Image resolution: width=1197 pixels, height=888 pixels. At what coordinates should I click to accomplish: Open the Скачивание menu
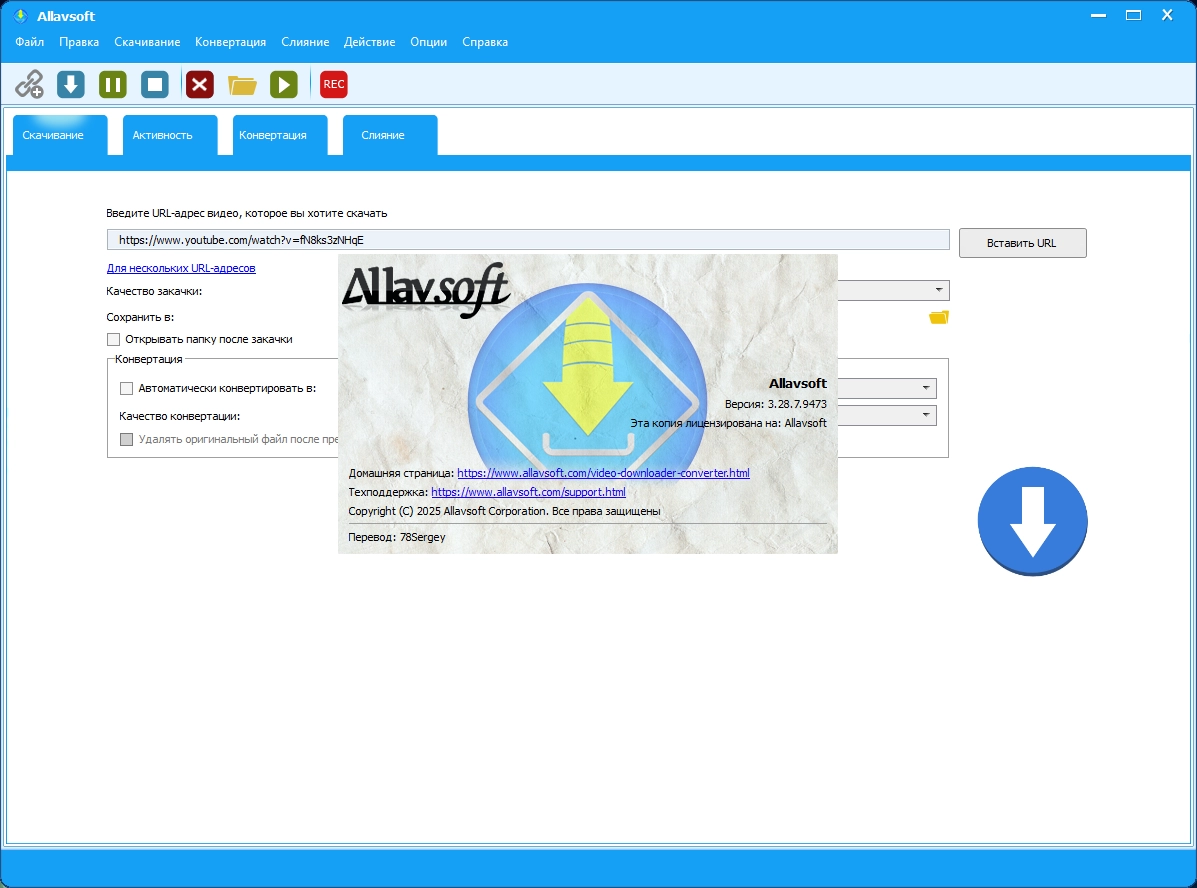point(147,42)
